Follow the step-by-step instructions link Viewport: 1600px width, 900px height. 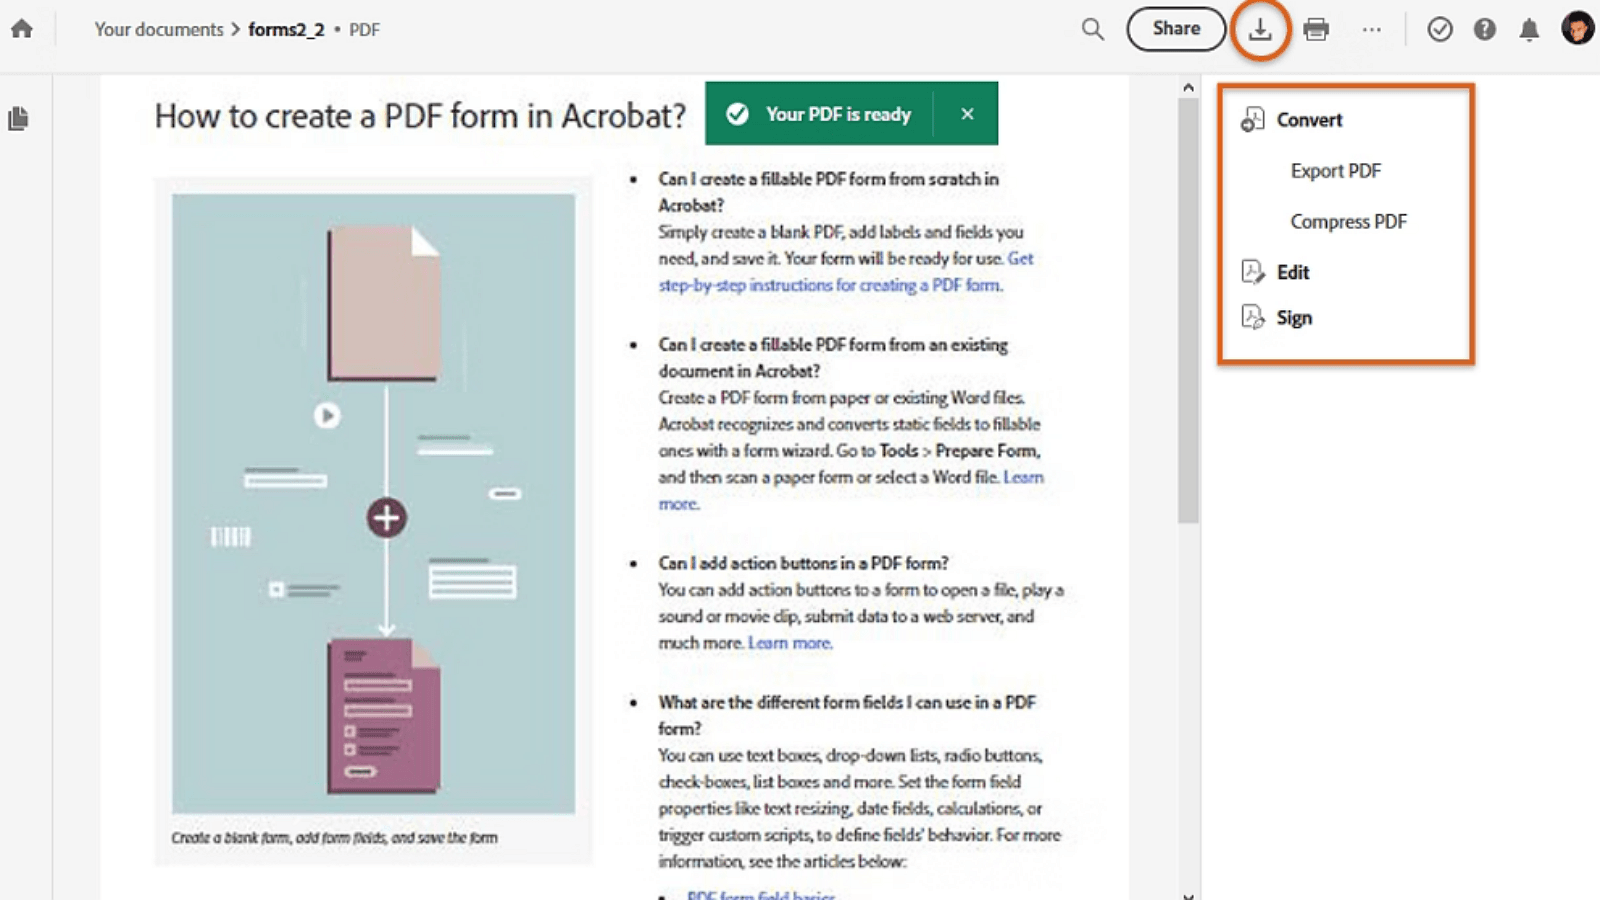tap(829, 285)
